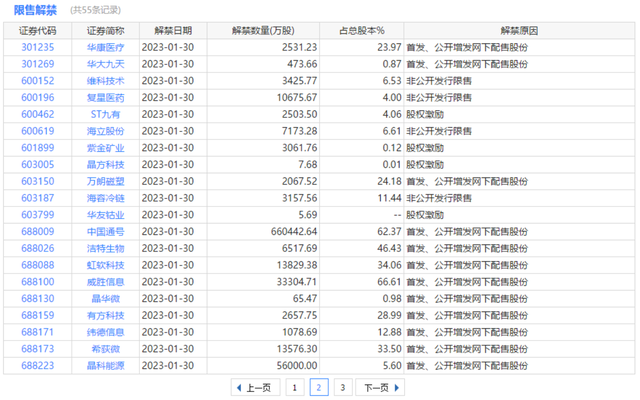Click the 证券代码 column header
Screen dimensions: 640x400
[x=38, y=31]
